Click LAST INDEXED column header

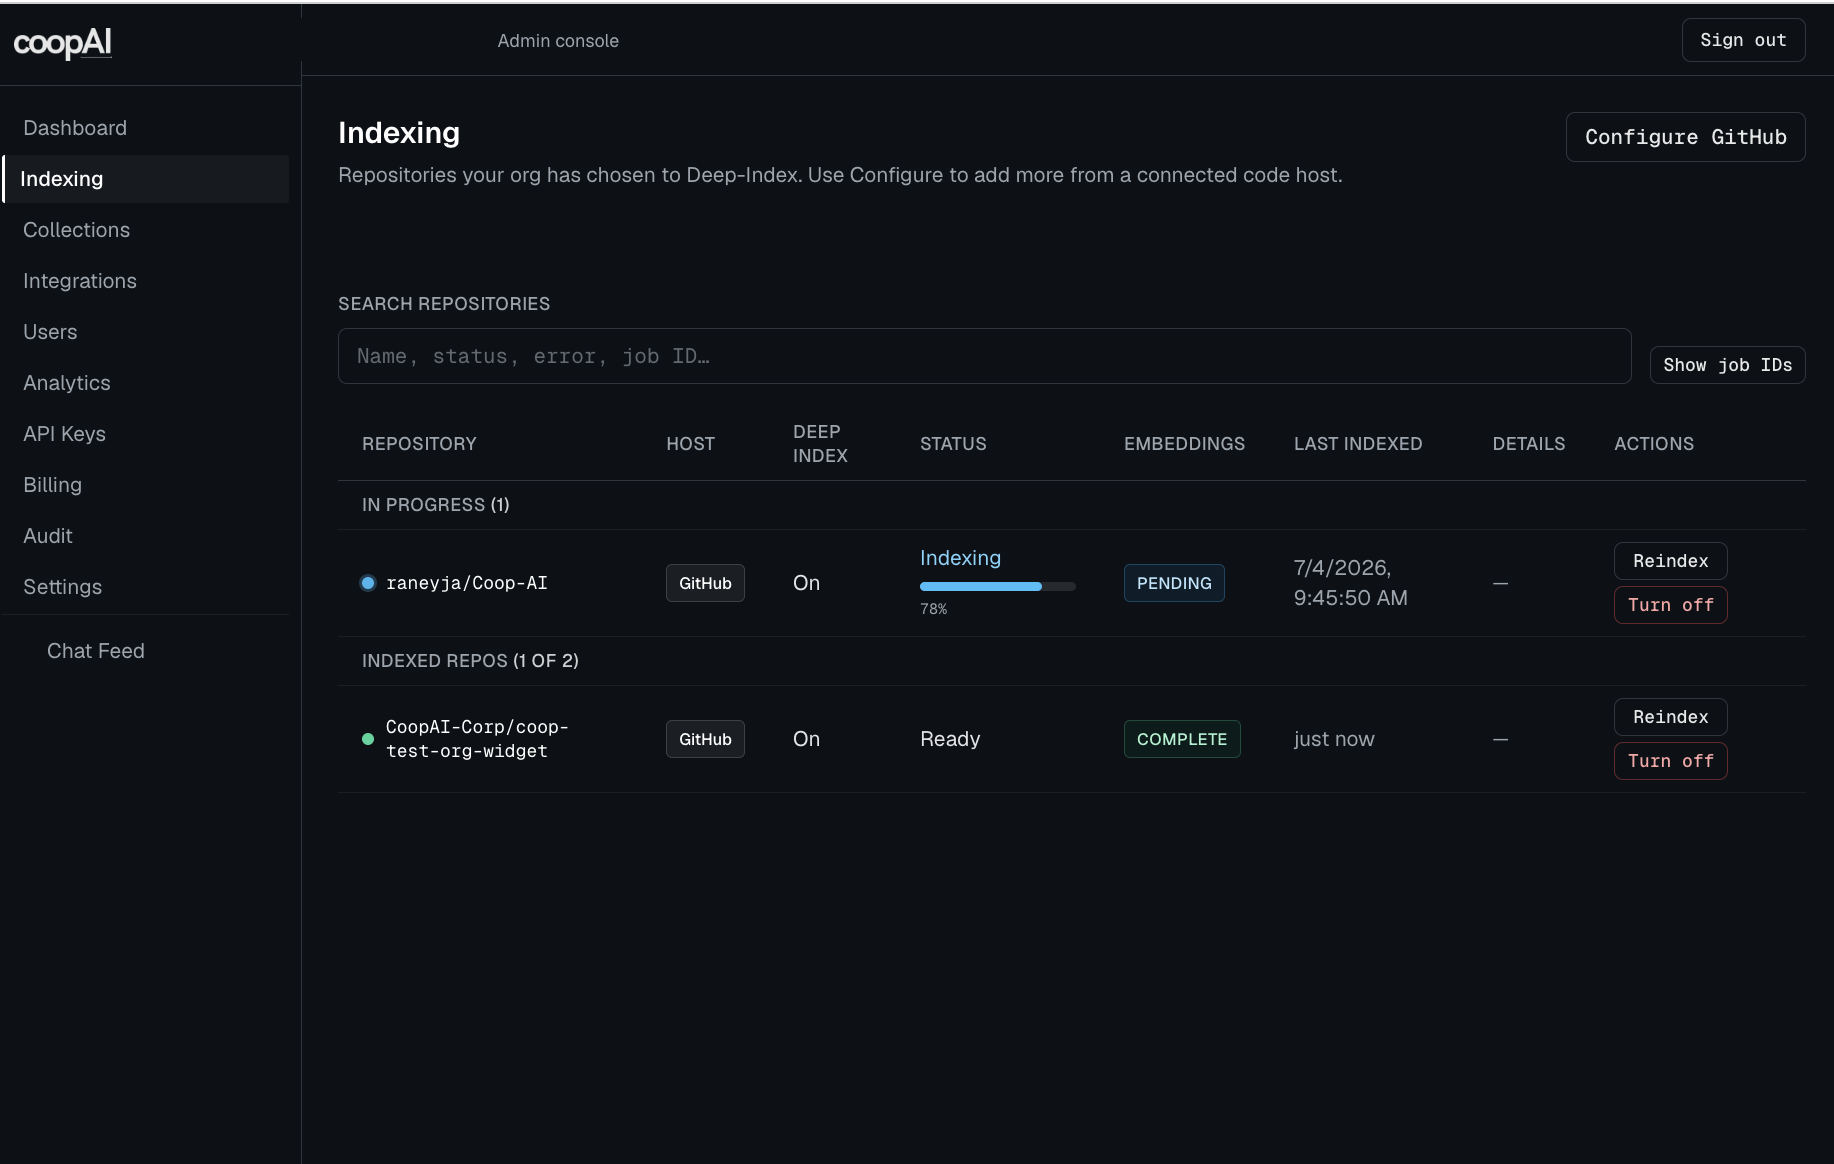pos(1358,444)
